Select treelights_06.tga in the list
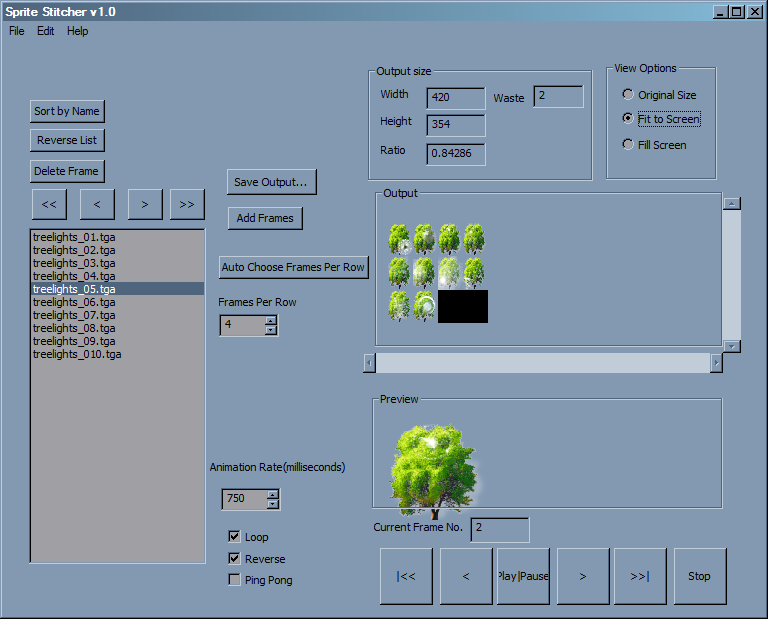 [118, 302]
